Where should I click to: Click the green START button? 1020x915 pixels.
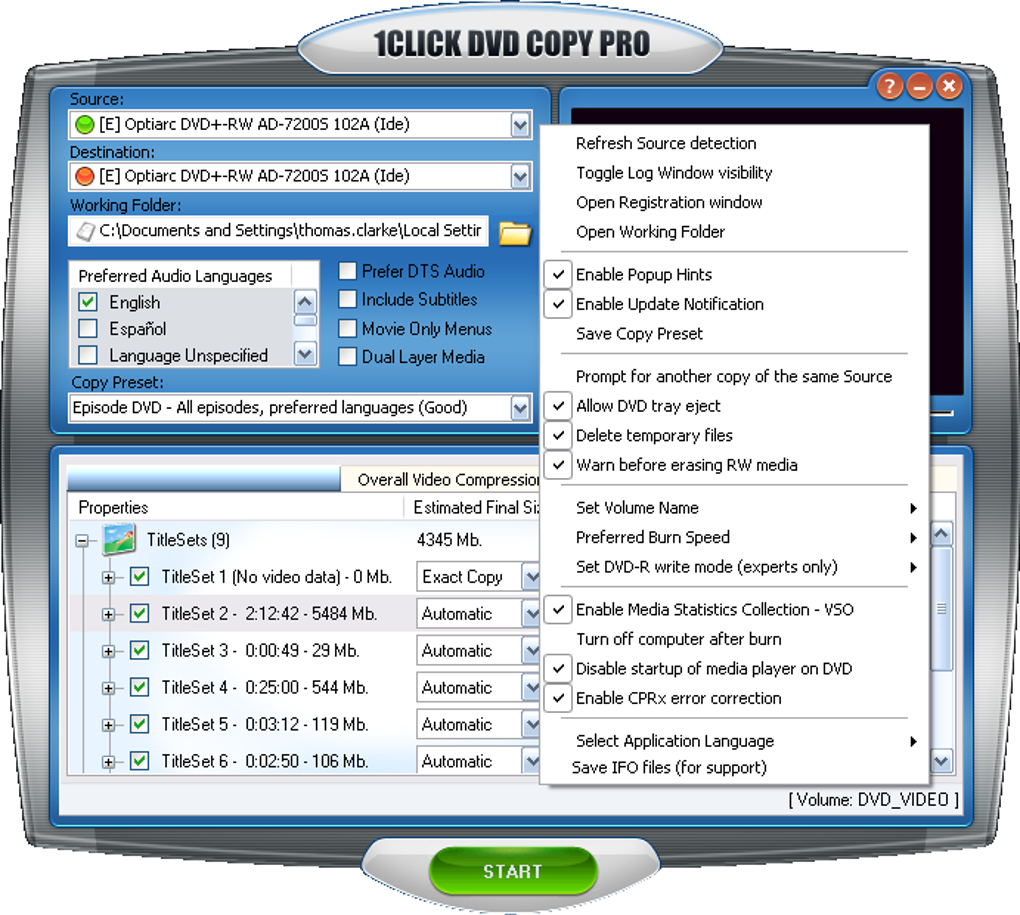513,871
